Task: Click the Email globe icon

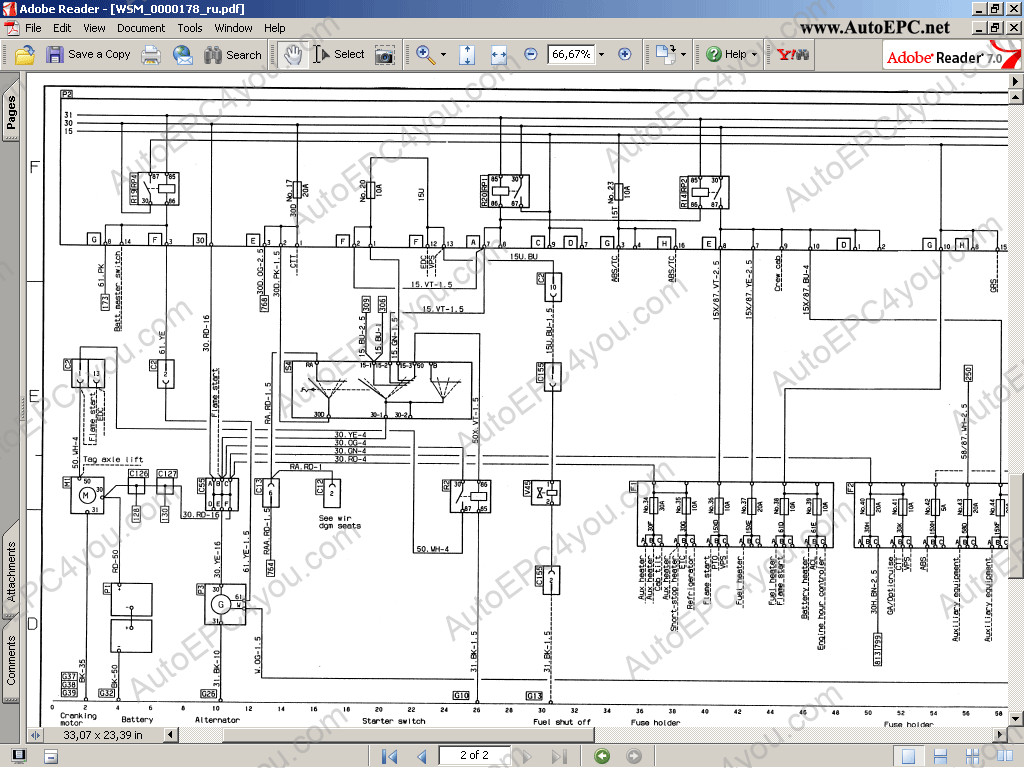Action: coord(183,55)
